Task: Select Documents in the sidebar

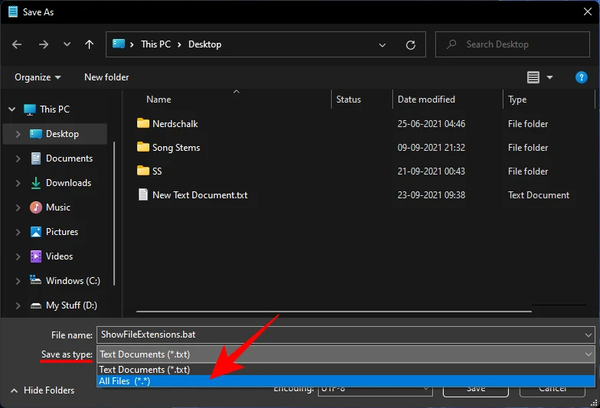Action: click(x=69, y=158)
